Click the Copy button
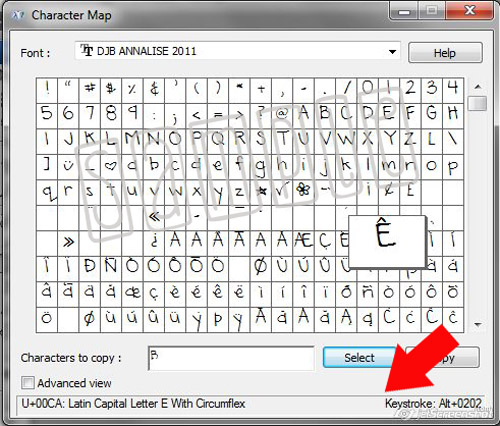500x426 pixels. (443, 357)
